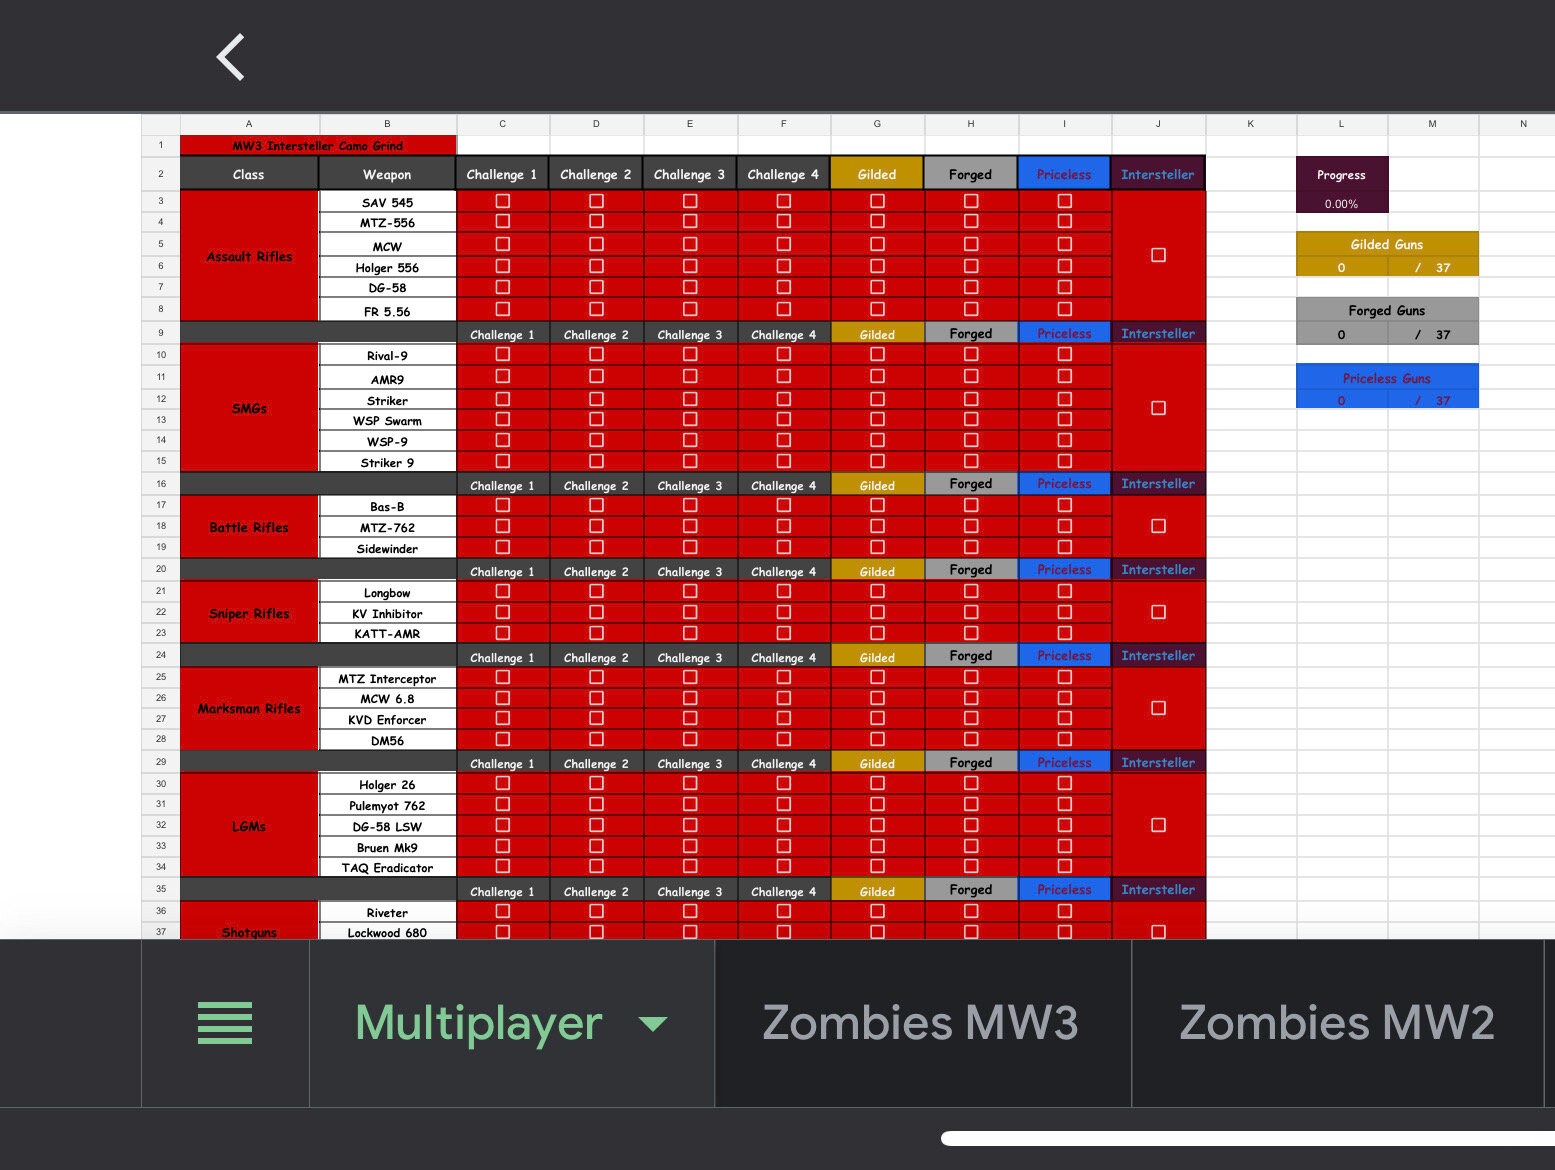Click the row 2 'Gilded' header cell
Screen dimensions: 1555x1170
tap(877, 174)
